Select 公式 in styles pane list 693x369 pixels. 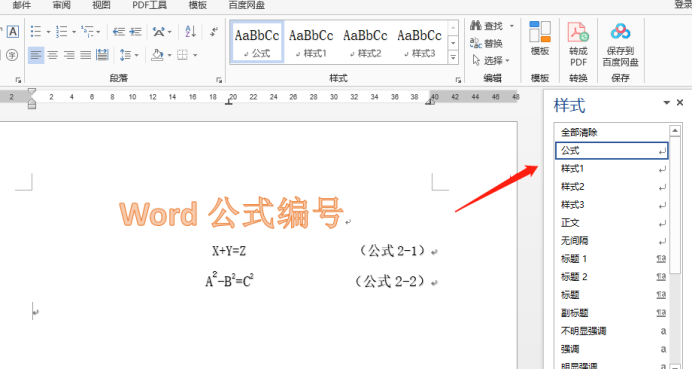pos(612,150)
